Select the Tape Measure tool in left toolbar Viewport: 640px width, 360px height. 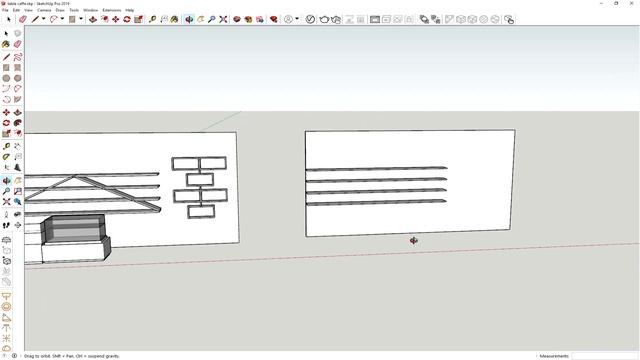click(x=6, y=147)
